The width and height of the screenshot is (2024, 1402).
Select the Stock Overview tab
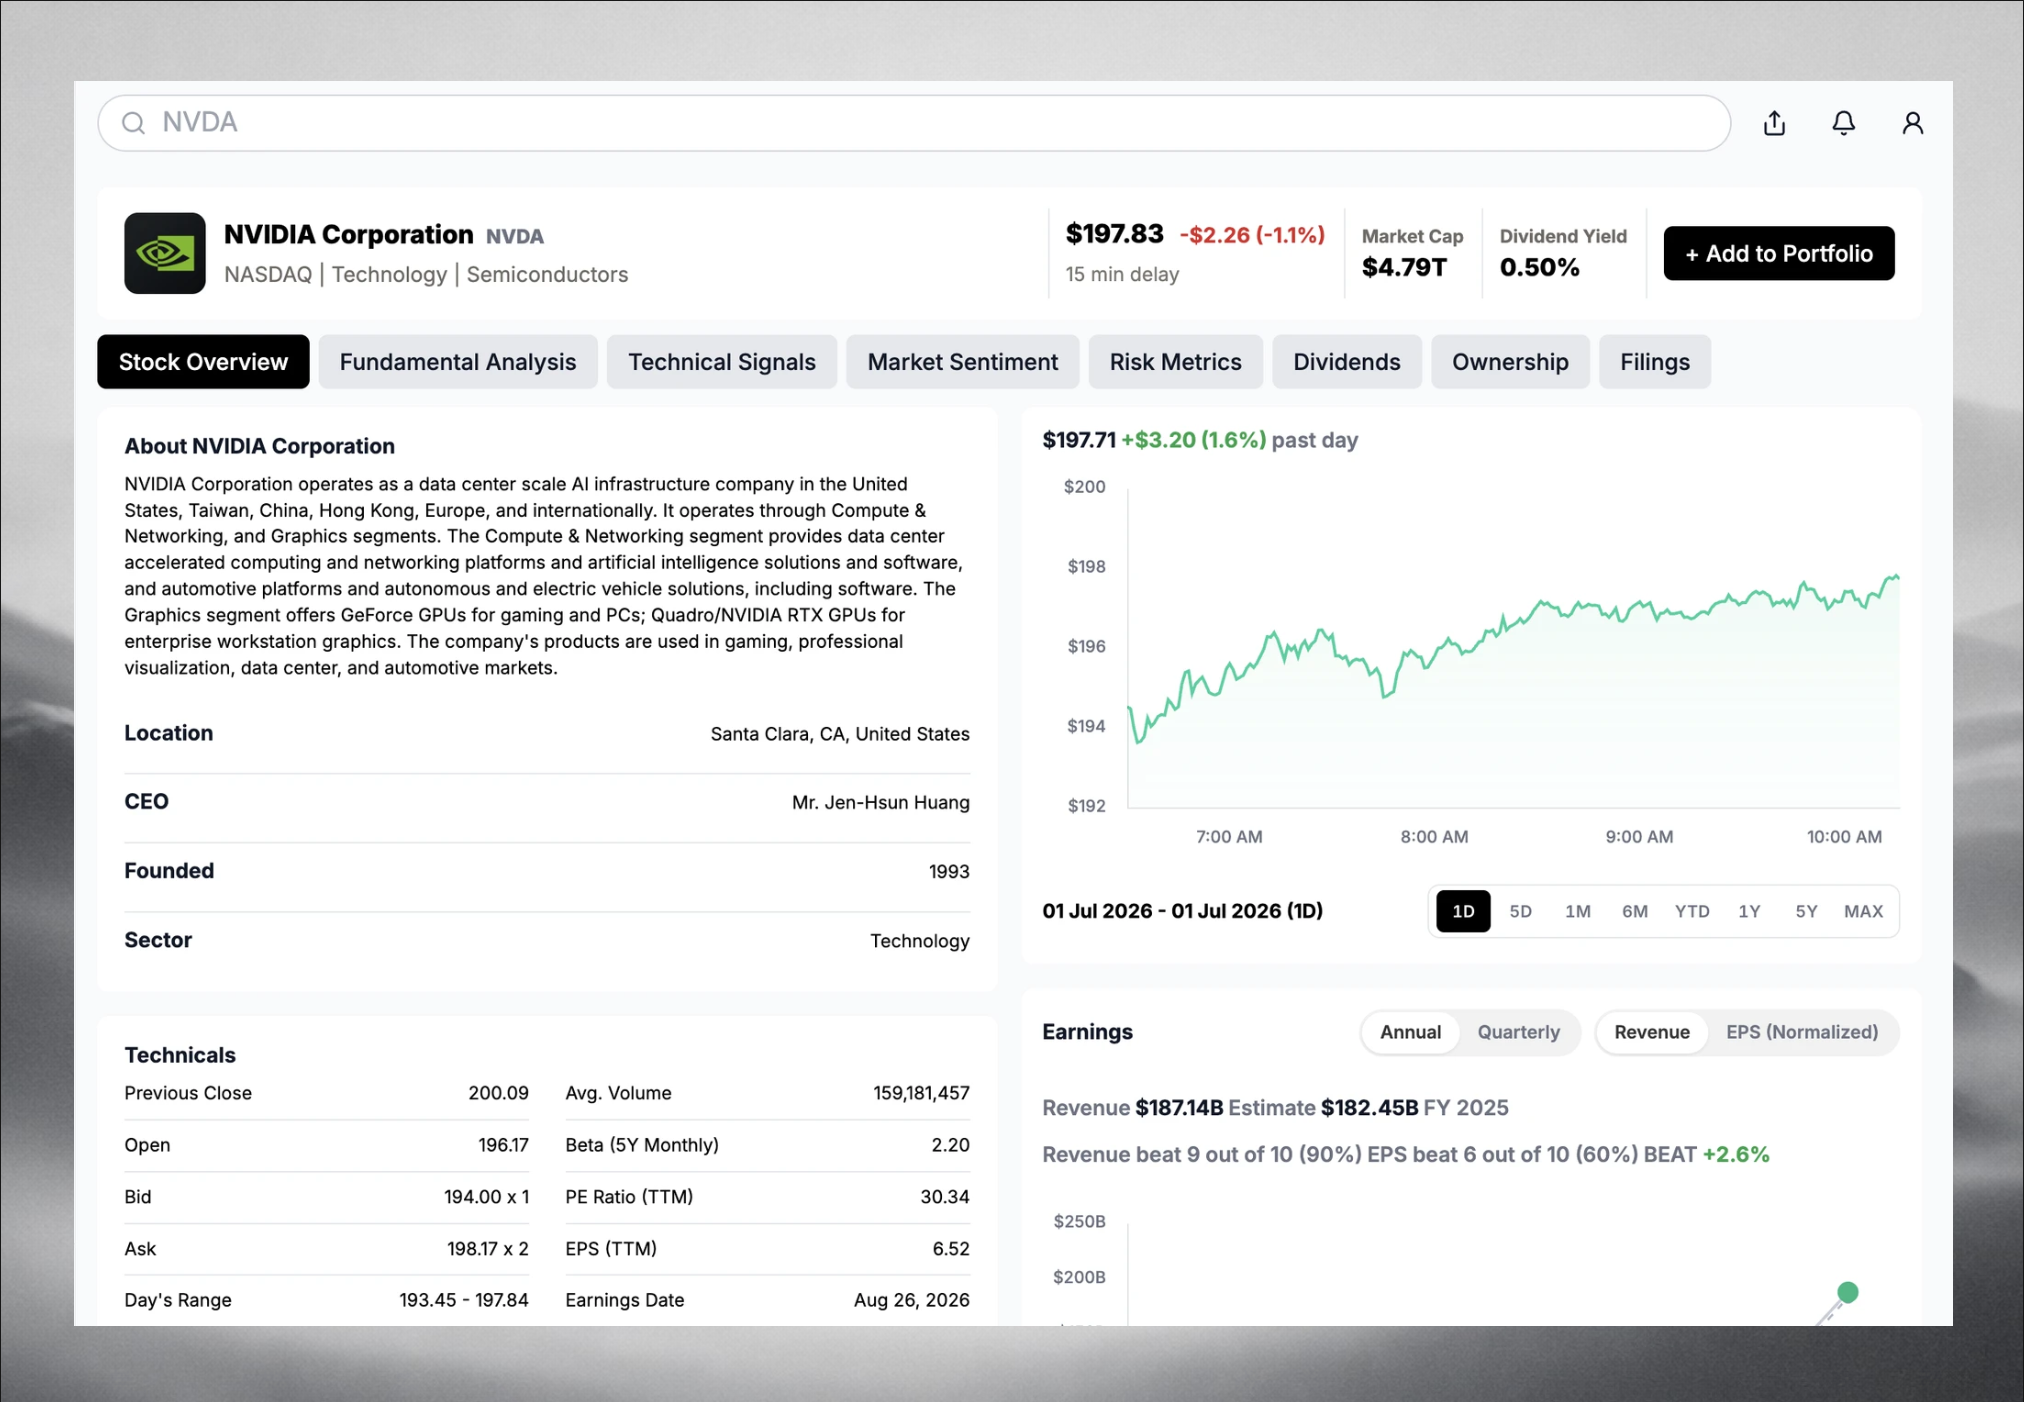(203, 362)
